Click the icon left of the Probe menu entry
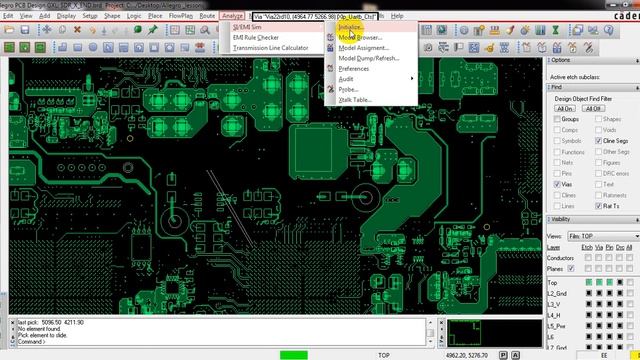This screenshot has width=640, height=360. [331, 89]
